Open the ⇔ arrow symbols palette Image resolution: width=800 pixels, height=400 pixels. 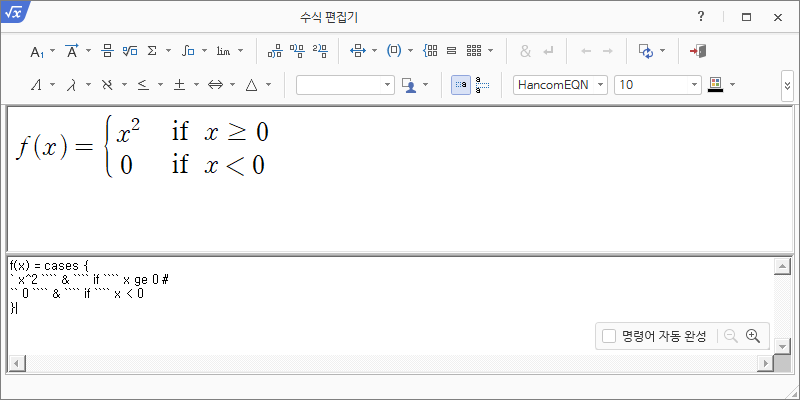click(215, 85)
